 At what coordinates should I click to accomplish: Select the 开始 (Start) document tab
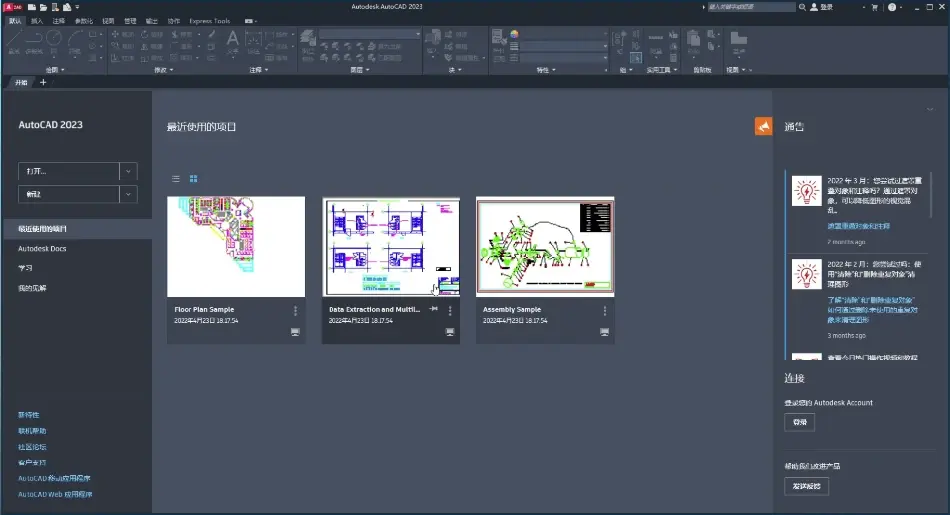[21, 82]
